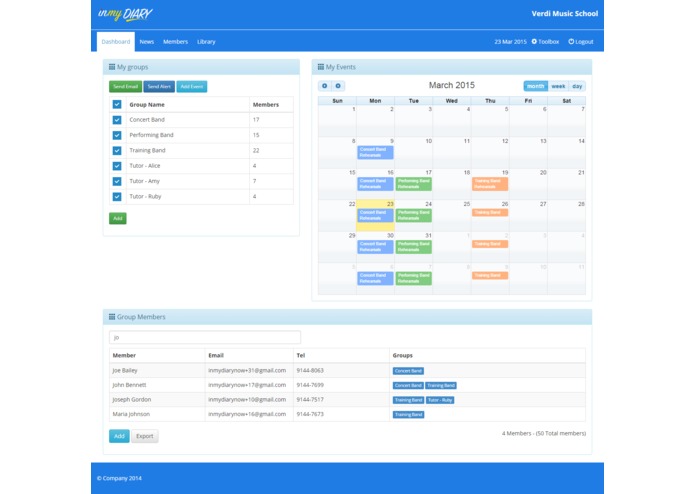Click the '4 Members - (50 Total members)' text
The height and width of the screenshot is (494, 695).
(544, 433)
